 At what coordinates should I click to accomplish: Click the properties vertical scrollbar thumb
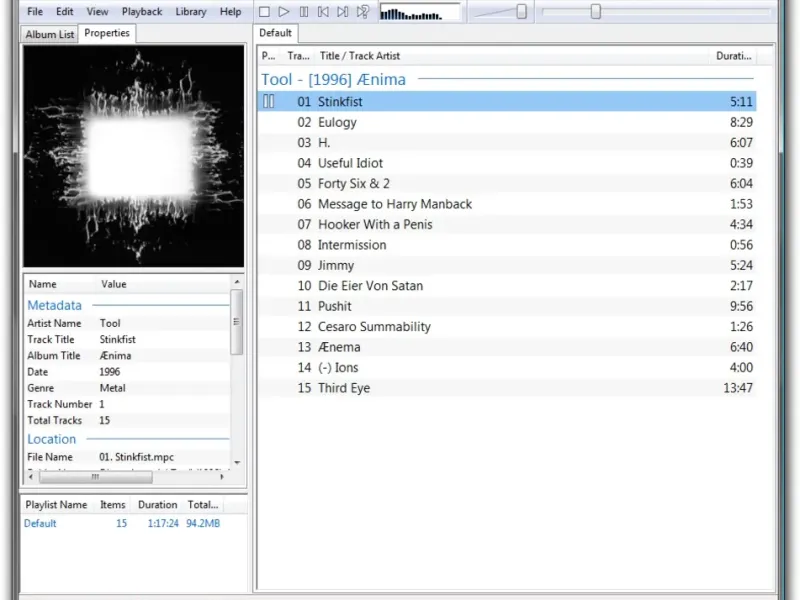236,322
